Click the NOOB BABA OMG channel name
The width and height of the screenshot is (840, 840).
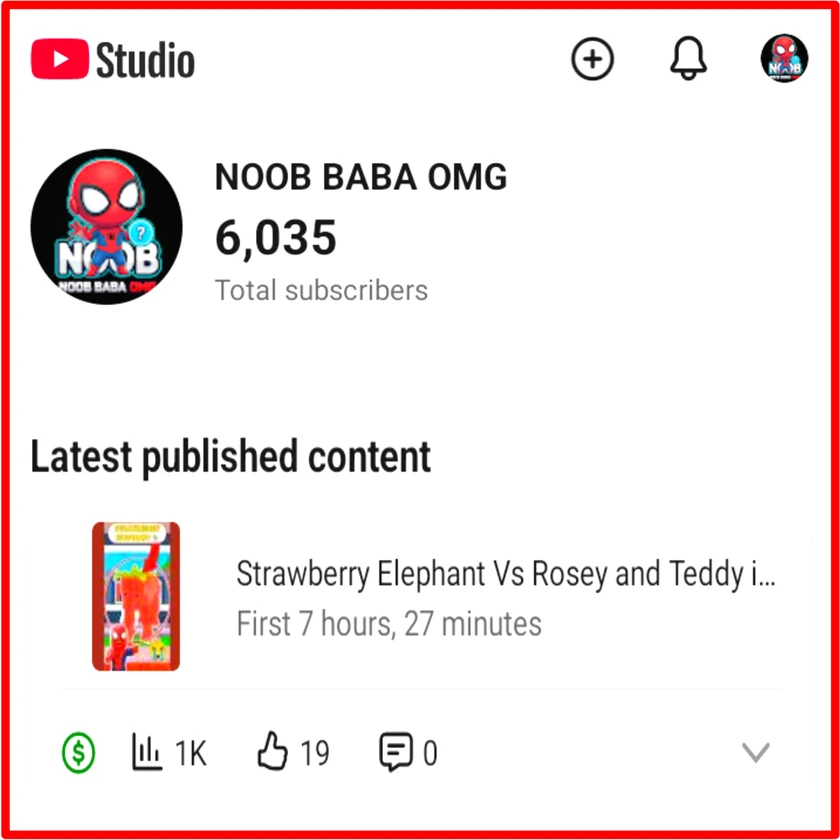pos(361,177)
